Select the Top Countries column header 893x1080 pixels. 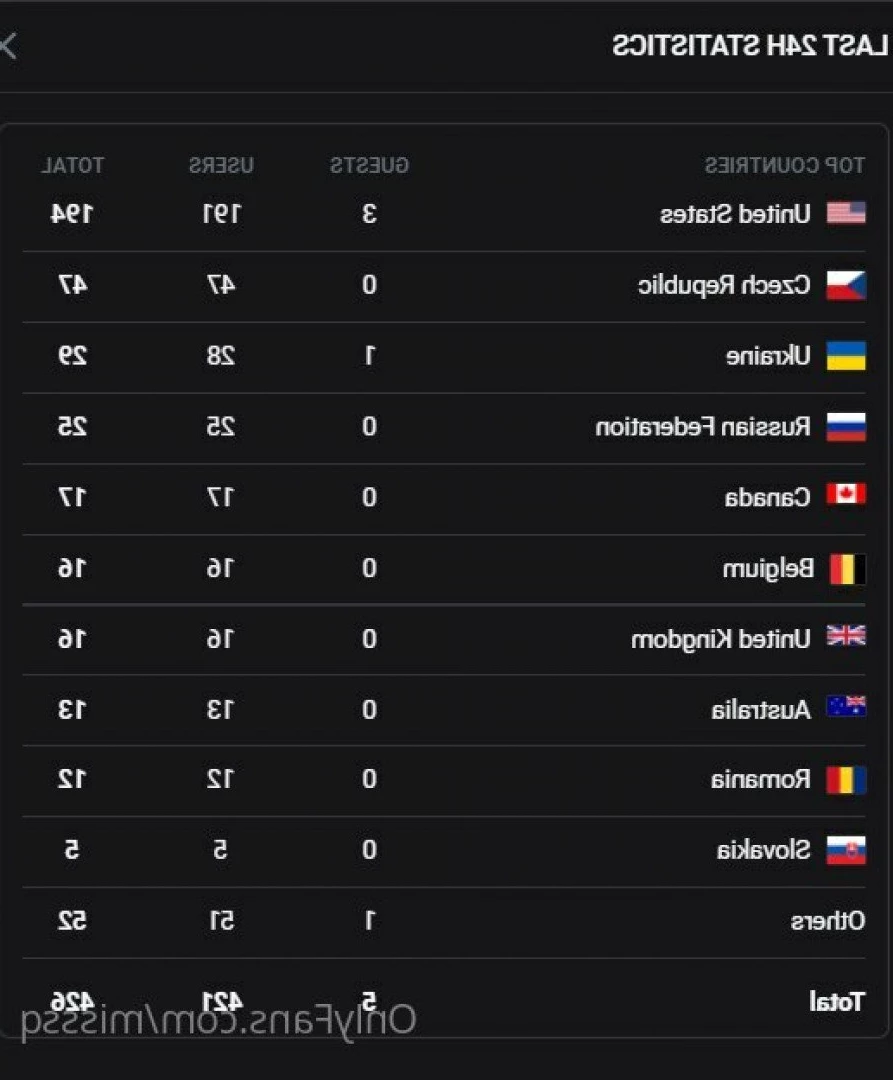784,165
